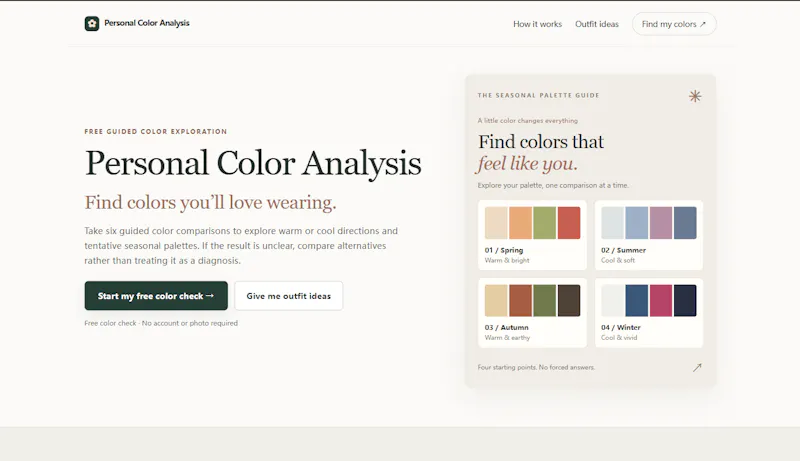Screen dimensions: 800x461
Task: Pick the off-white Winter swatch
Action: [x=612, y=300]
